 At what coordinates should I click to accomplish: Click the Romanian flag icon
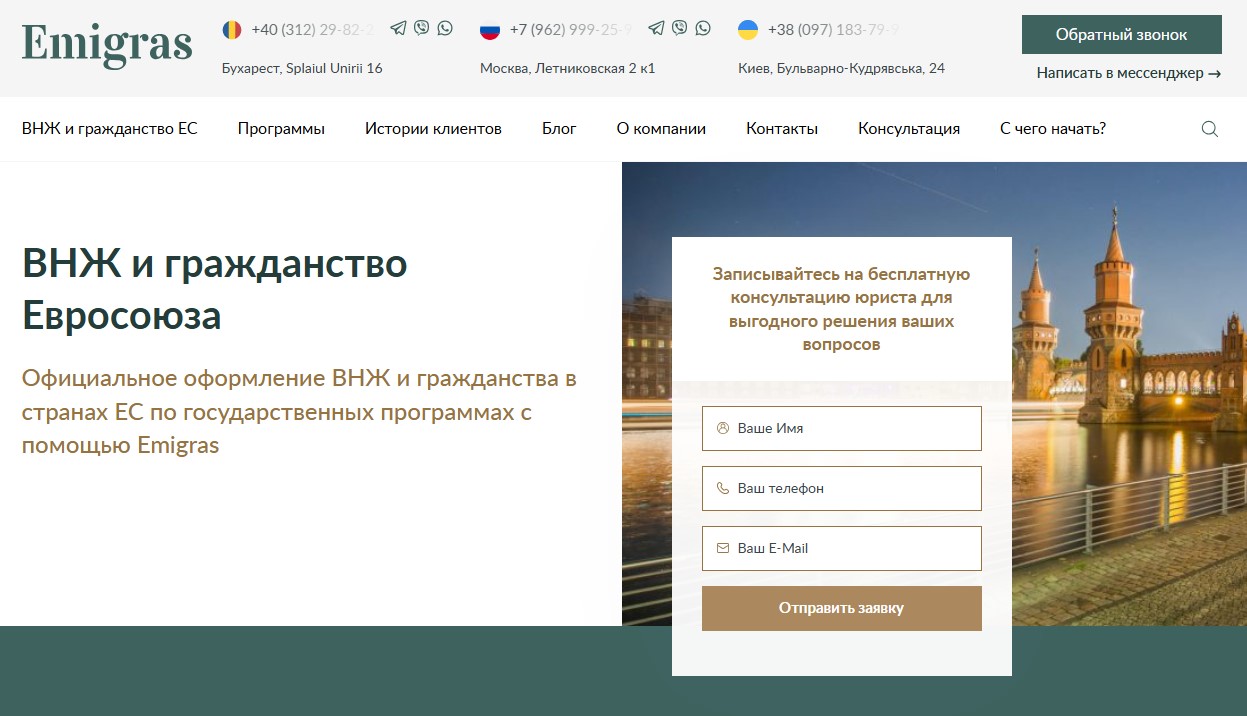click(232, 30)
